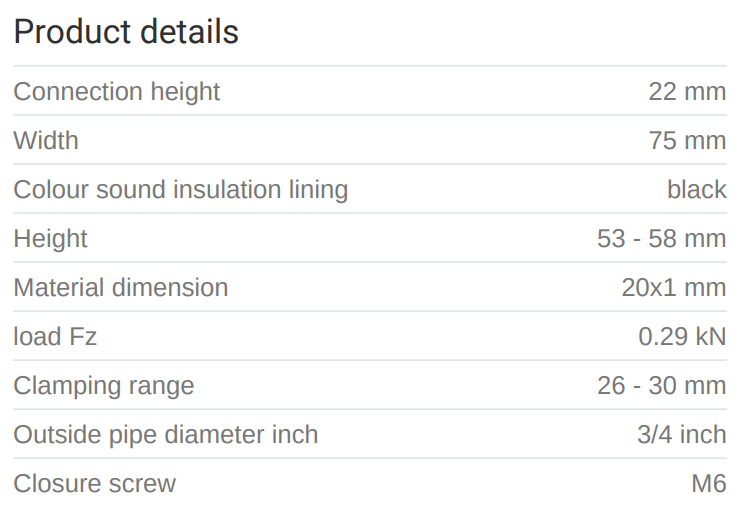
Task: Select the black colour value
Action: [696, 190]
